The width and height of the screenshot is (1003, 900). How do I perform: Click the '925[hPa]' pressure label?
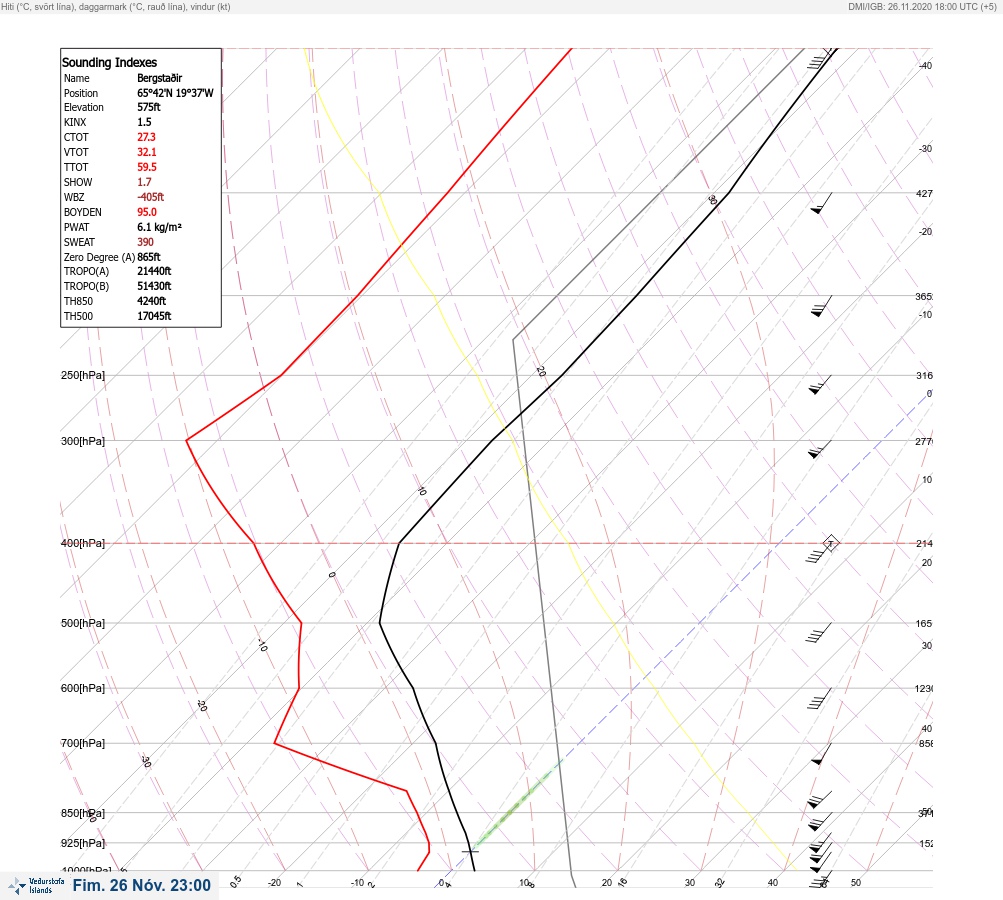pos(83,844)
